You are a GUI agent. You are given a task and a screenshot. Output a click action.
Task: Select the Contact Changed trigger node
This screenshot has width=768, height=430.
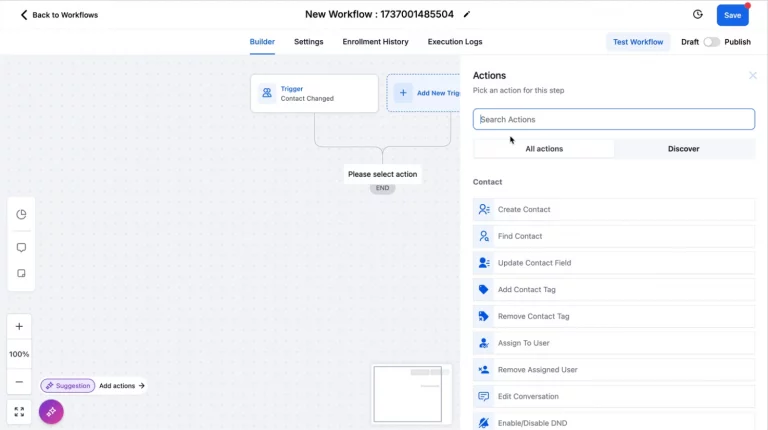point(314,93)
